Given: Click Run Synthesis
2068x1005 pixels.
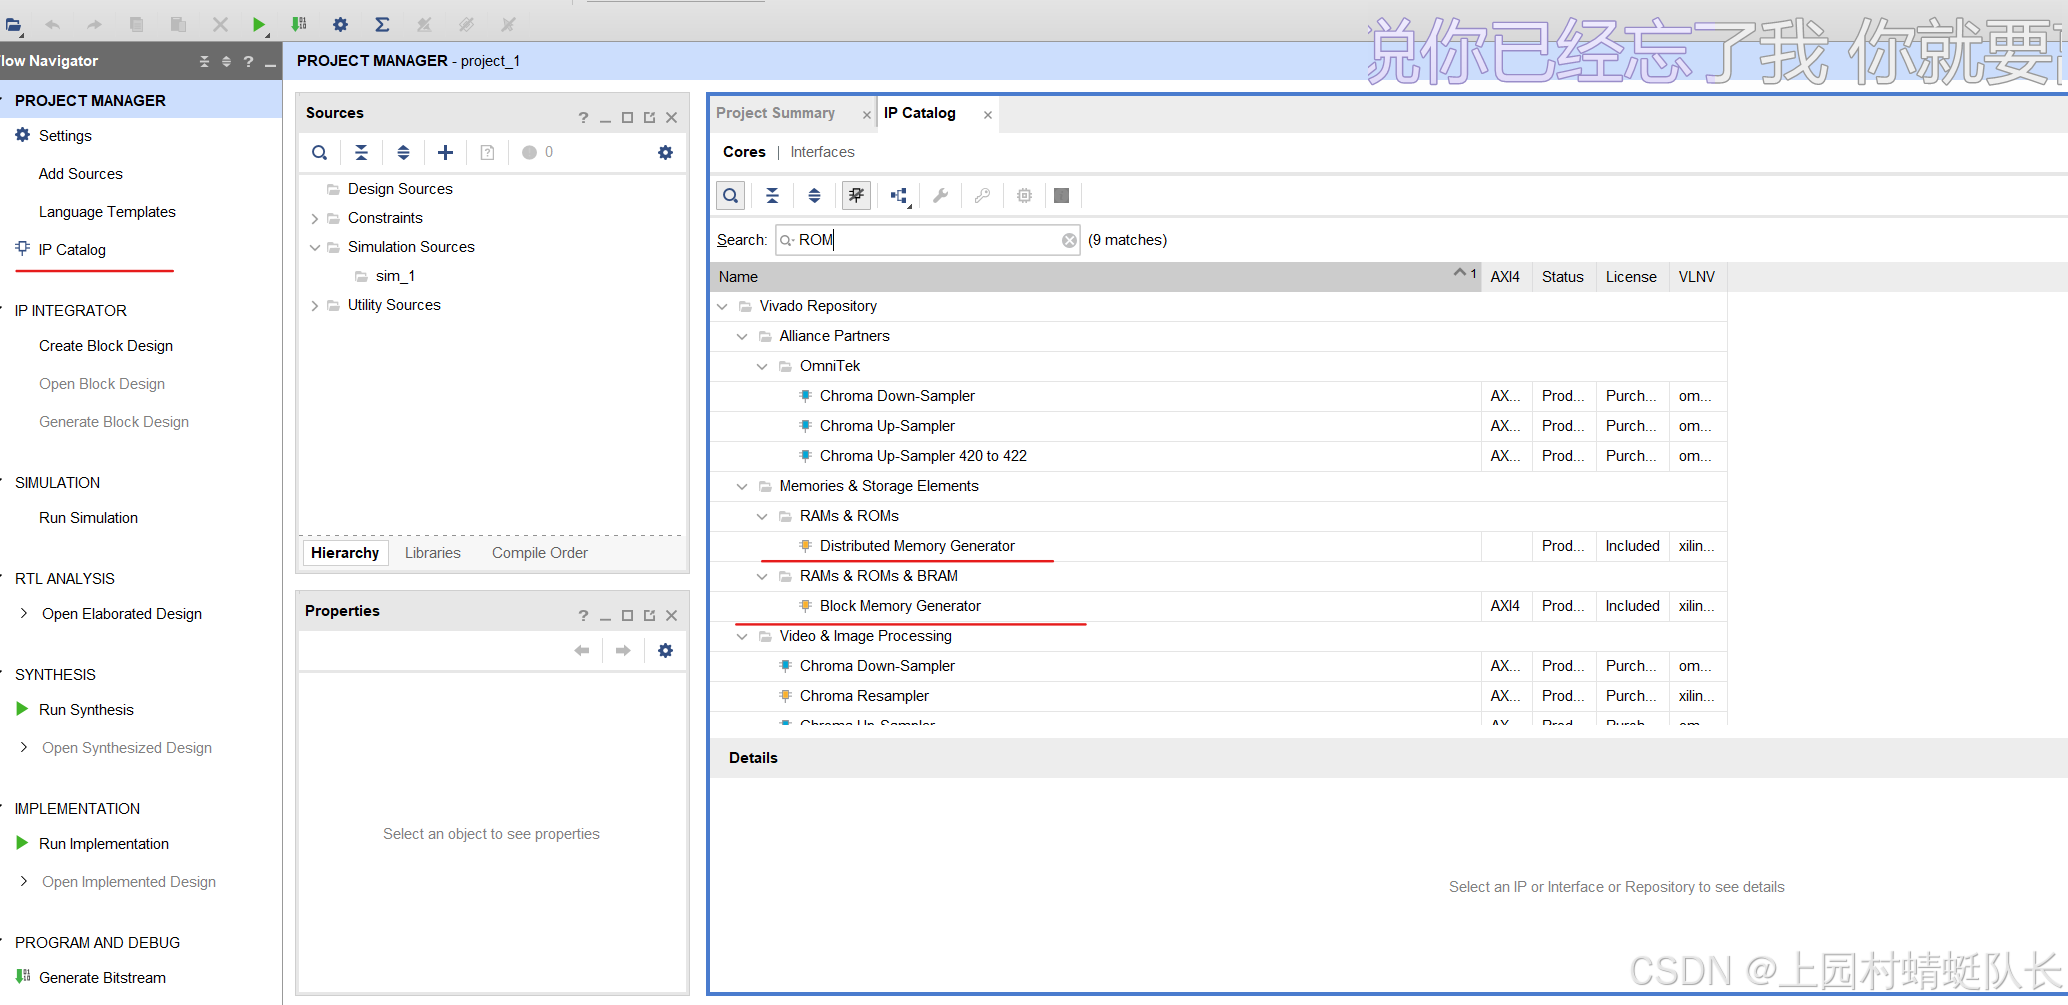Looking at the screenshot, I should [x=86, y=710].
